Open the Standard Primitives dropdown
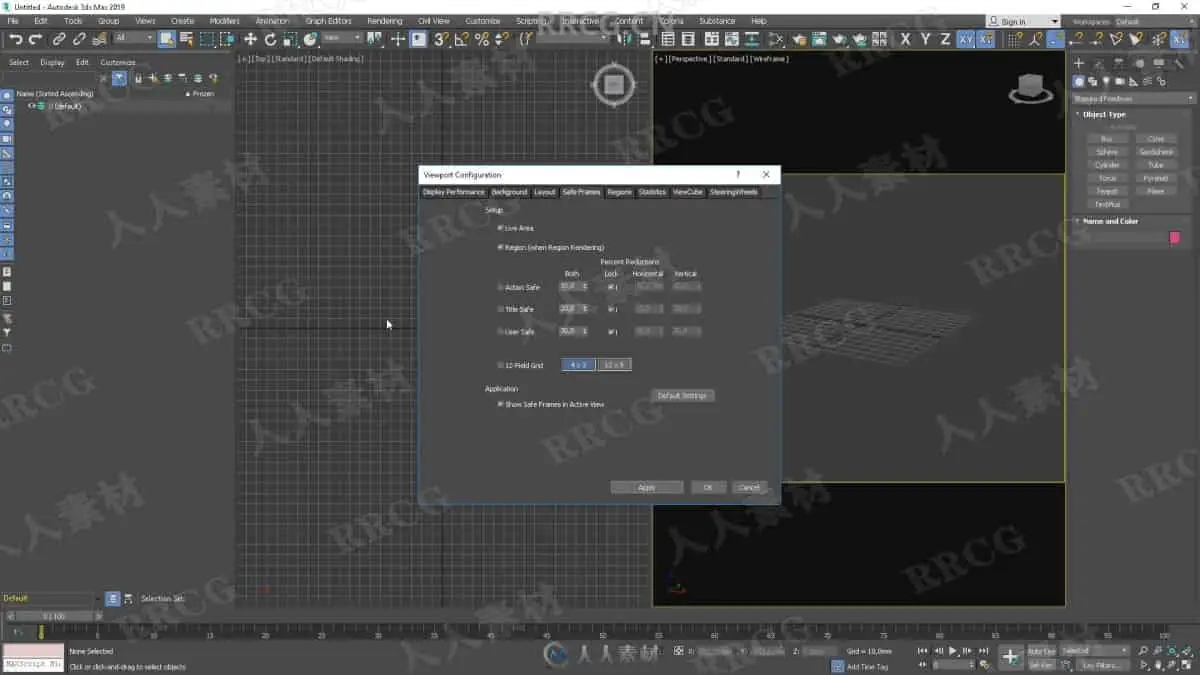Screen dimensions: 1200x675 coord(1134,98)
